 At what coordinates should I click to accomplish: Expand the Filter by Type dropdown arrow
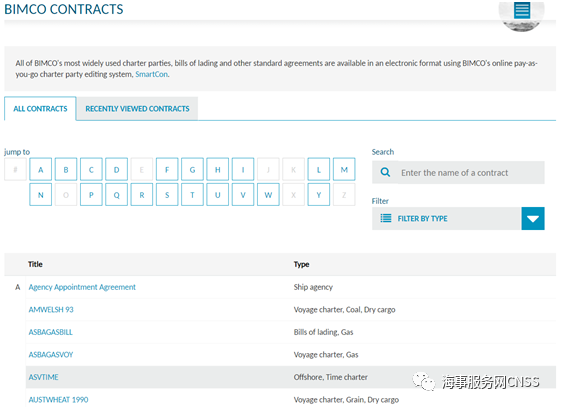[x=533, y=218]
